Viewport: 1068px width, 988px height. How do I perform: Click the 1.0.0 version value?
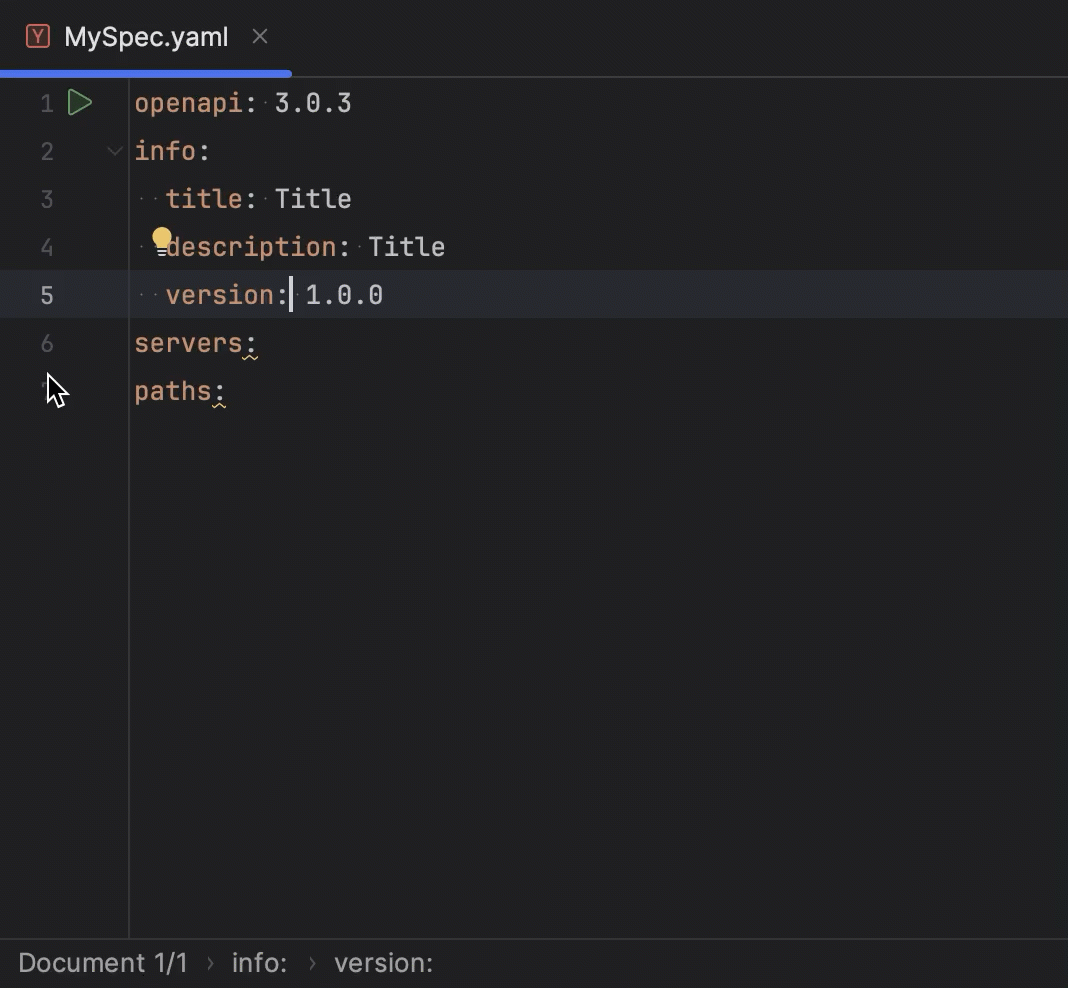coord(343,295)
